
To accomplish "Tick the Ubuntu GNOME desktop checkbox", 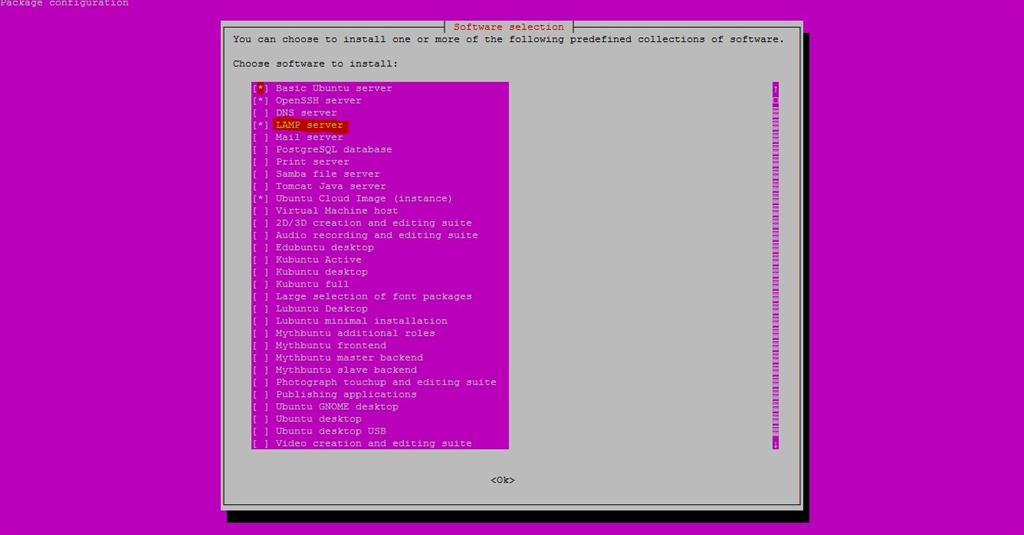I will (261, 407).
